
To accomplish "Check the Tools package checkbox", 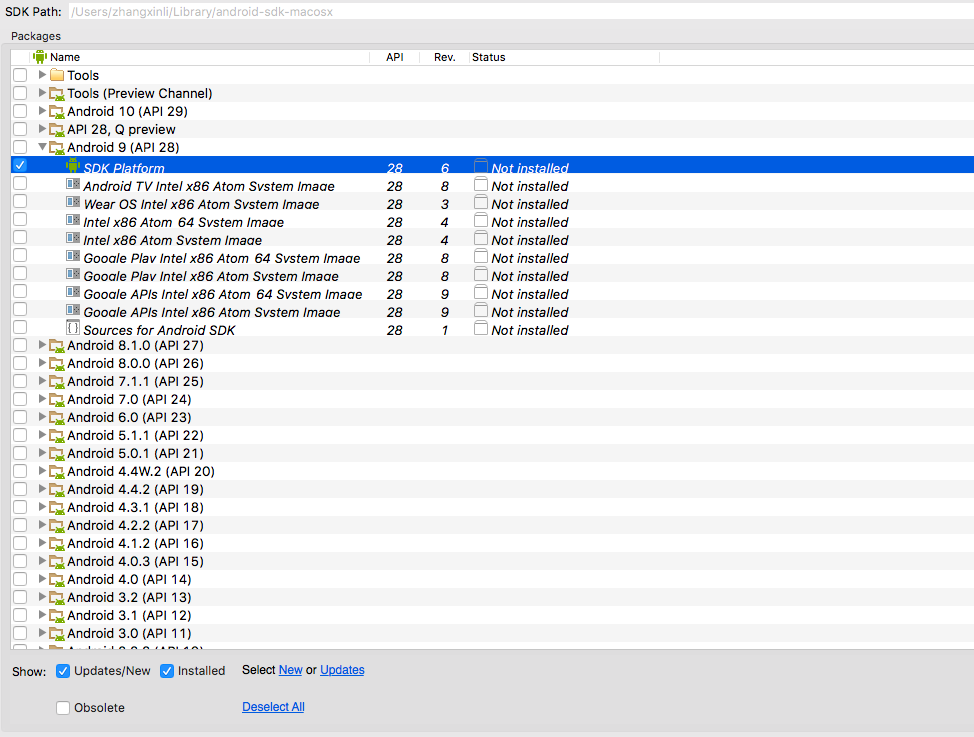I will pos(20,75).
